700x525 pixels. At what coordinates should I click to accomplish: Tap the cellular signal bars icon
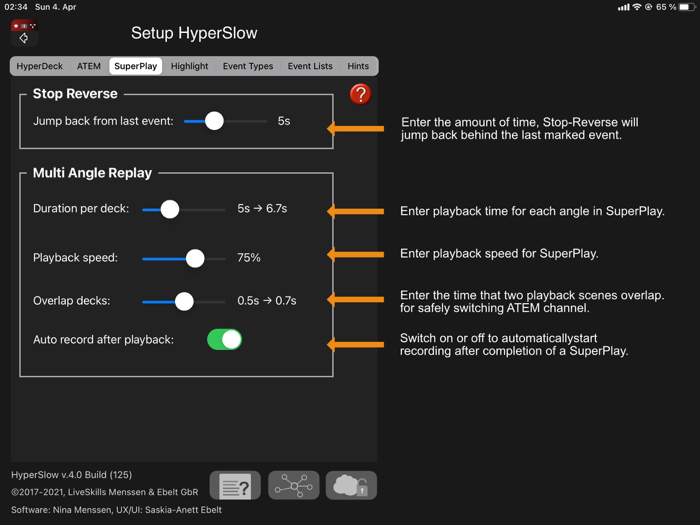click(x=624, y=7)
